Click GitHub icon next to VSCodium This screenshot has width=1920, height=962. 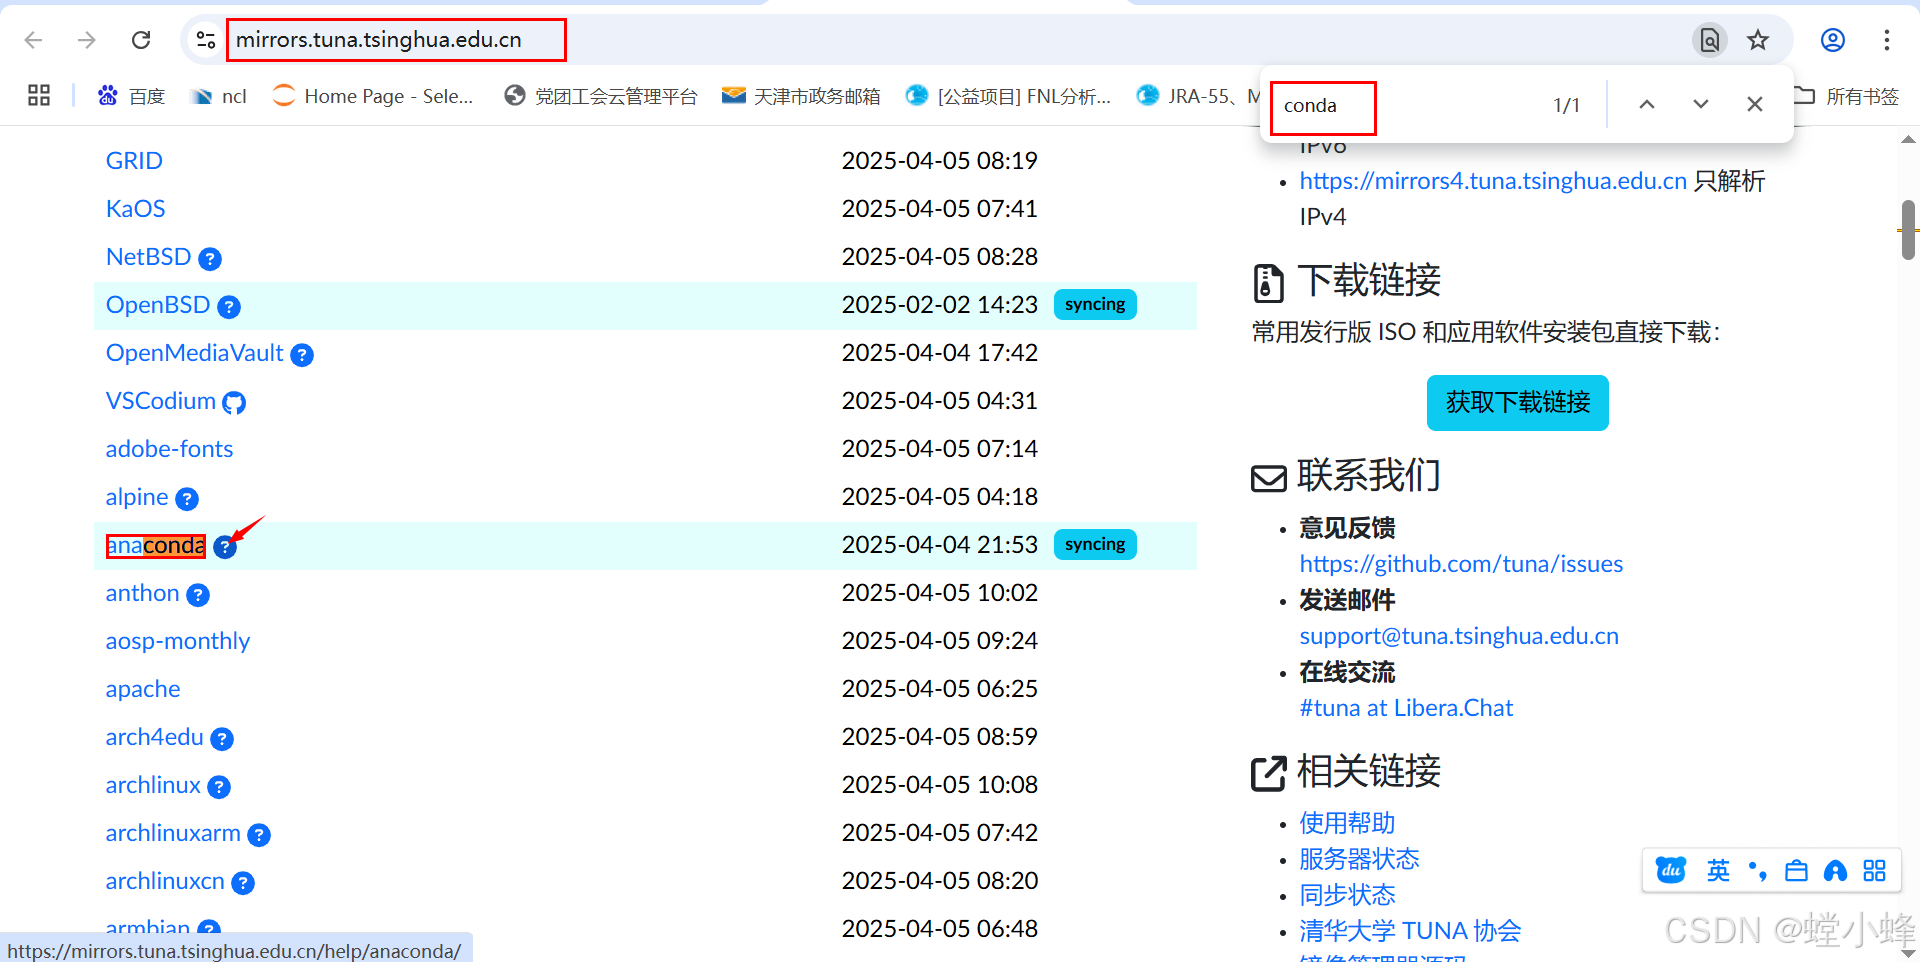coord(234,403)
